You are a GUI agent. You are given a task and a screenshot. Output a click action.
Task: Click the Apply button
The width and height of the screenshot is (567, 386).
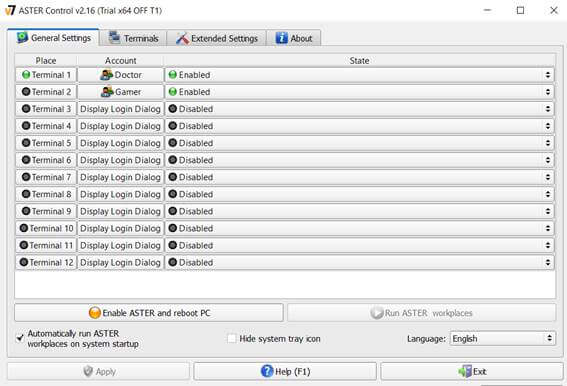pyautogui.click(x=98, y=372)
